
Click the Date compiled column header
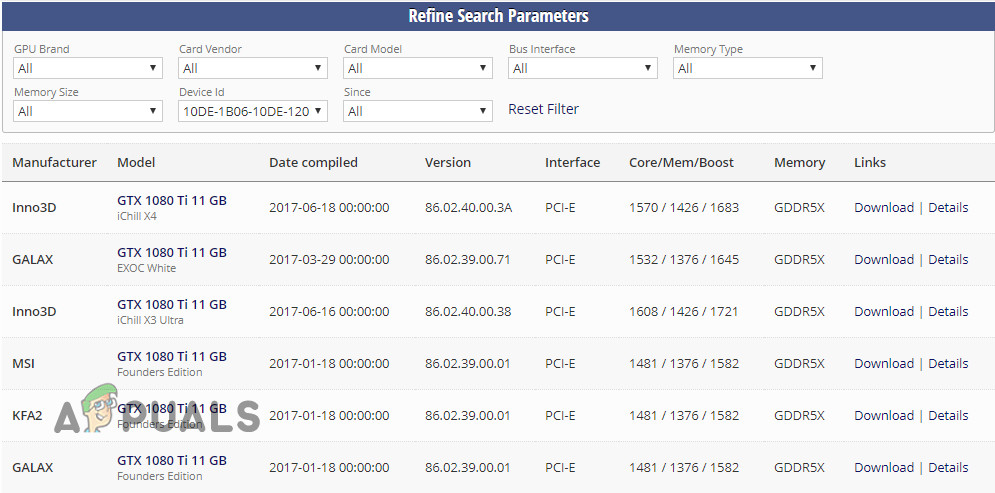click(313, 163)
